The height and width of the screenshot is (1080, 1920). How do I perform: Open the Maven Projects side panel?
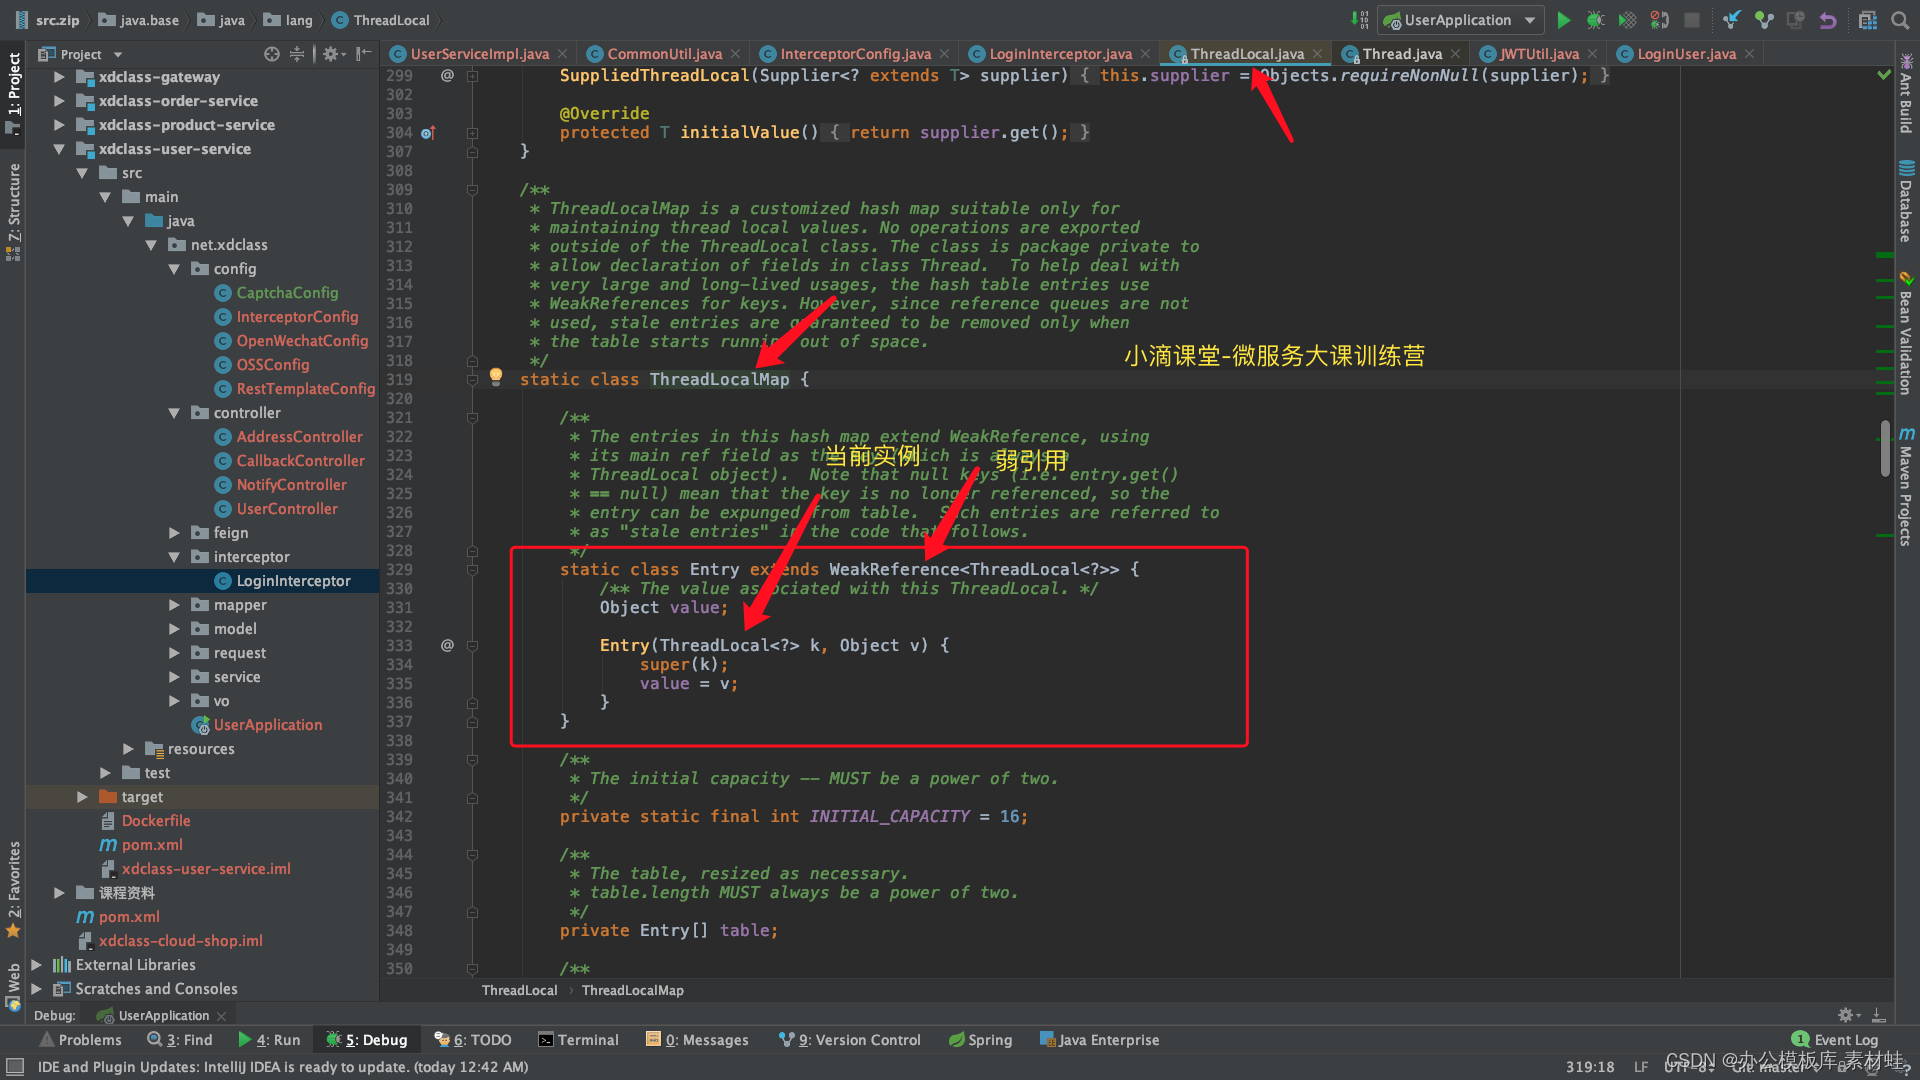pos(1906,486)
